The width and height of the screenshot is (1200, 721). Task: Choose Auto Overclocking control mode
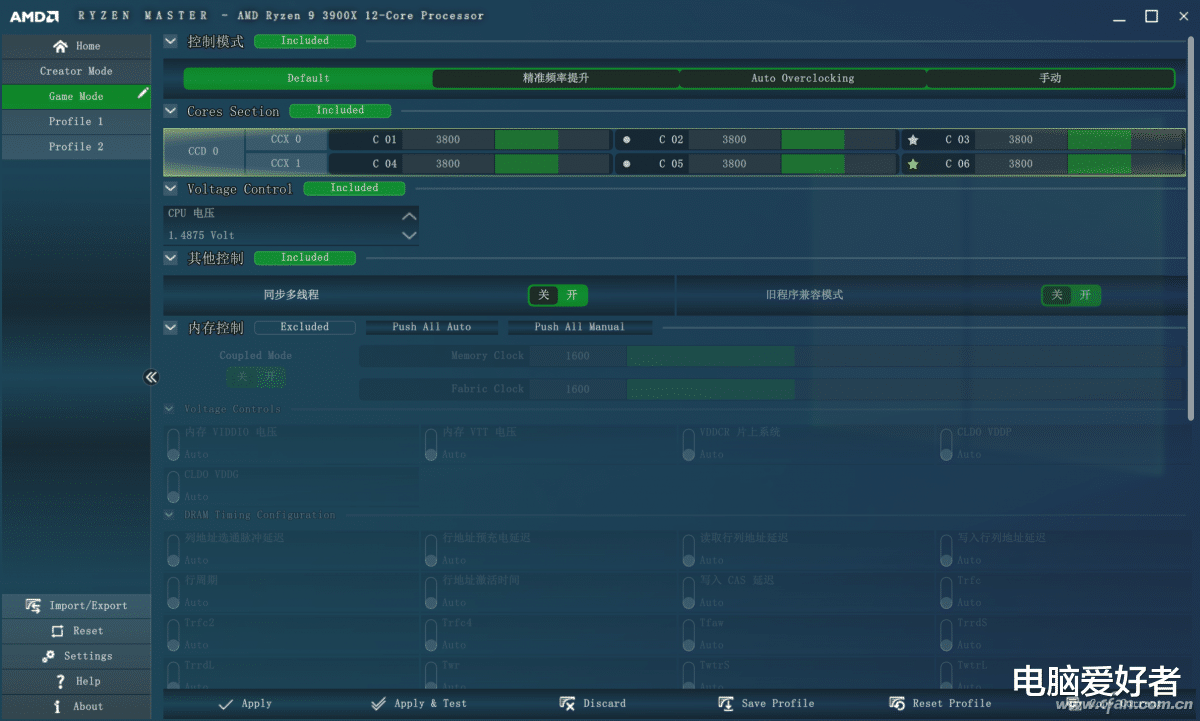tap(803, 78)
